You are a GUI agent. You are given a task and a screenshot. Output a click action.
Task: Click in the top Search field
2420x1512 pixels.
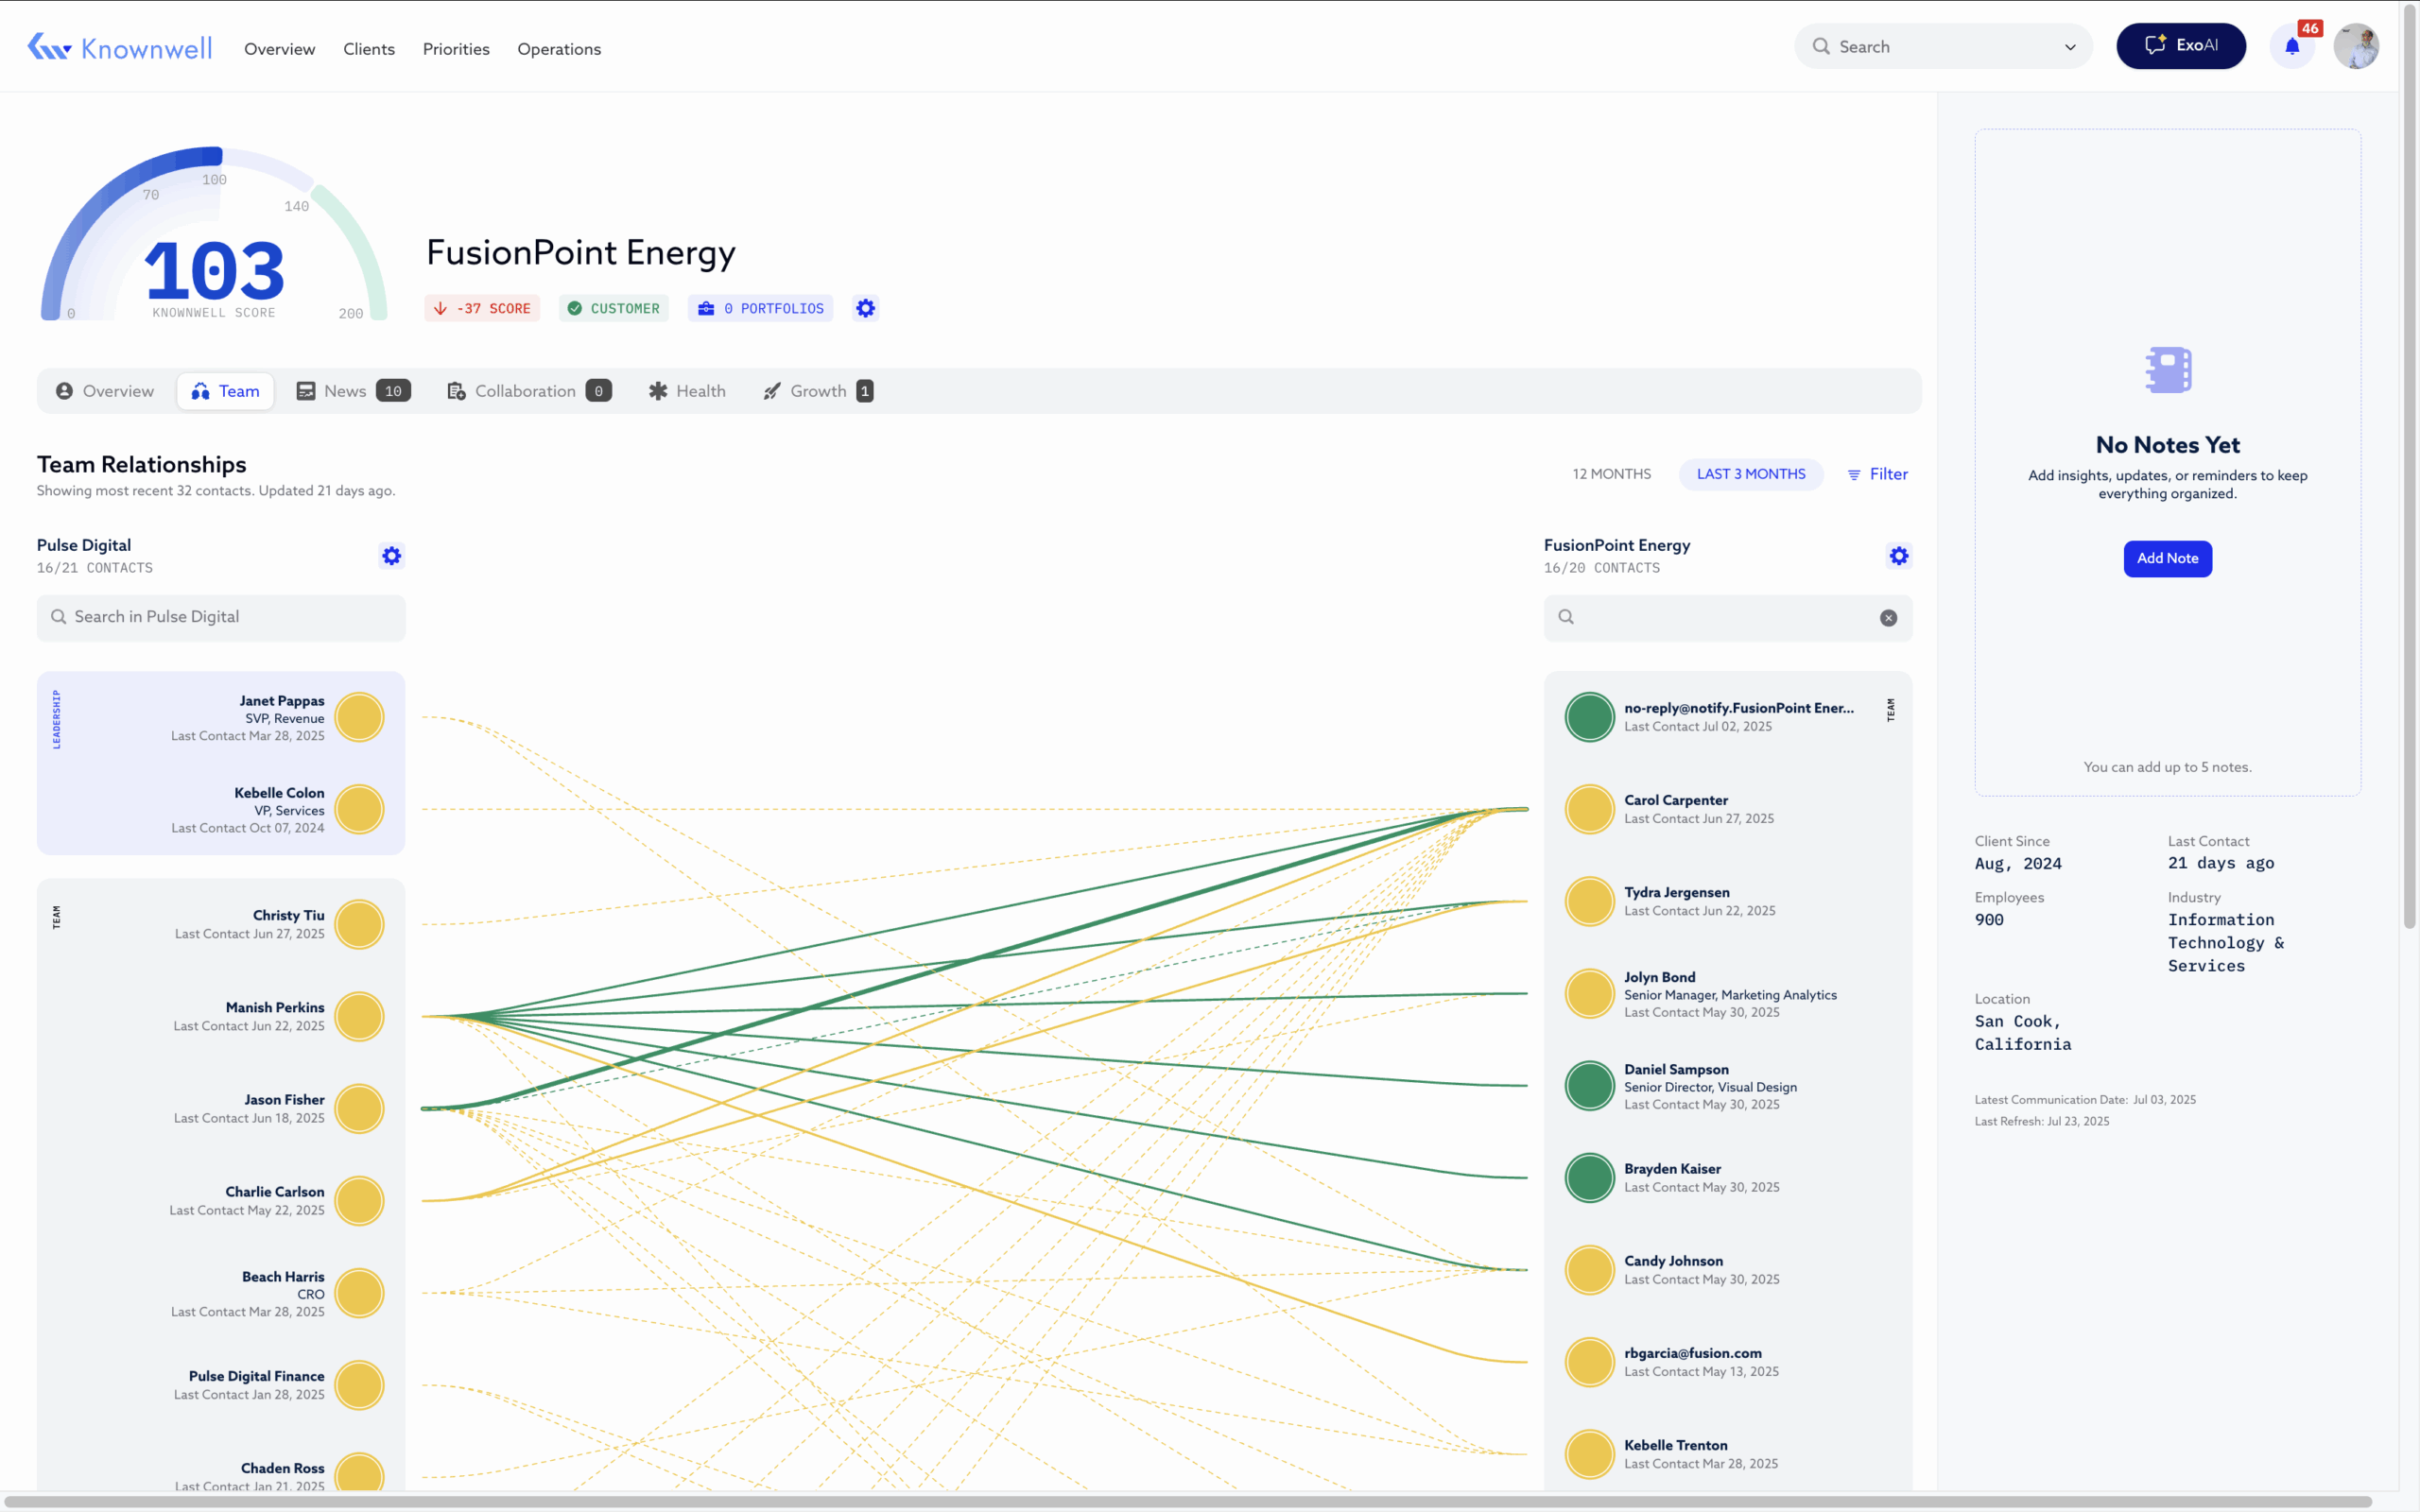1942,47
